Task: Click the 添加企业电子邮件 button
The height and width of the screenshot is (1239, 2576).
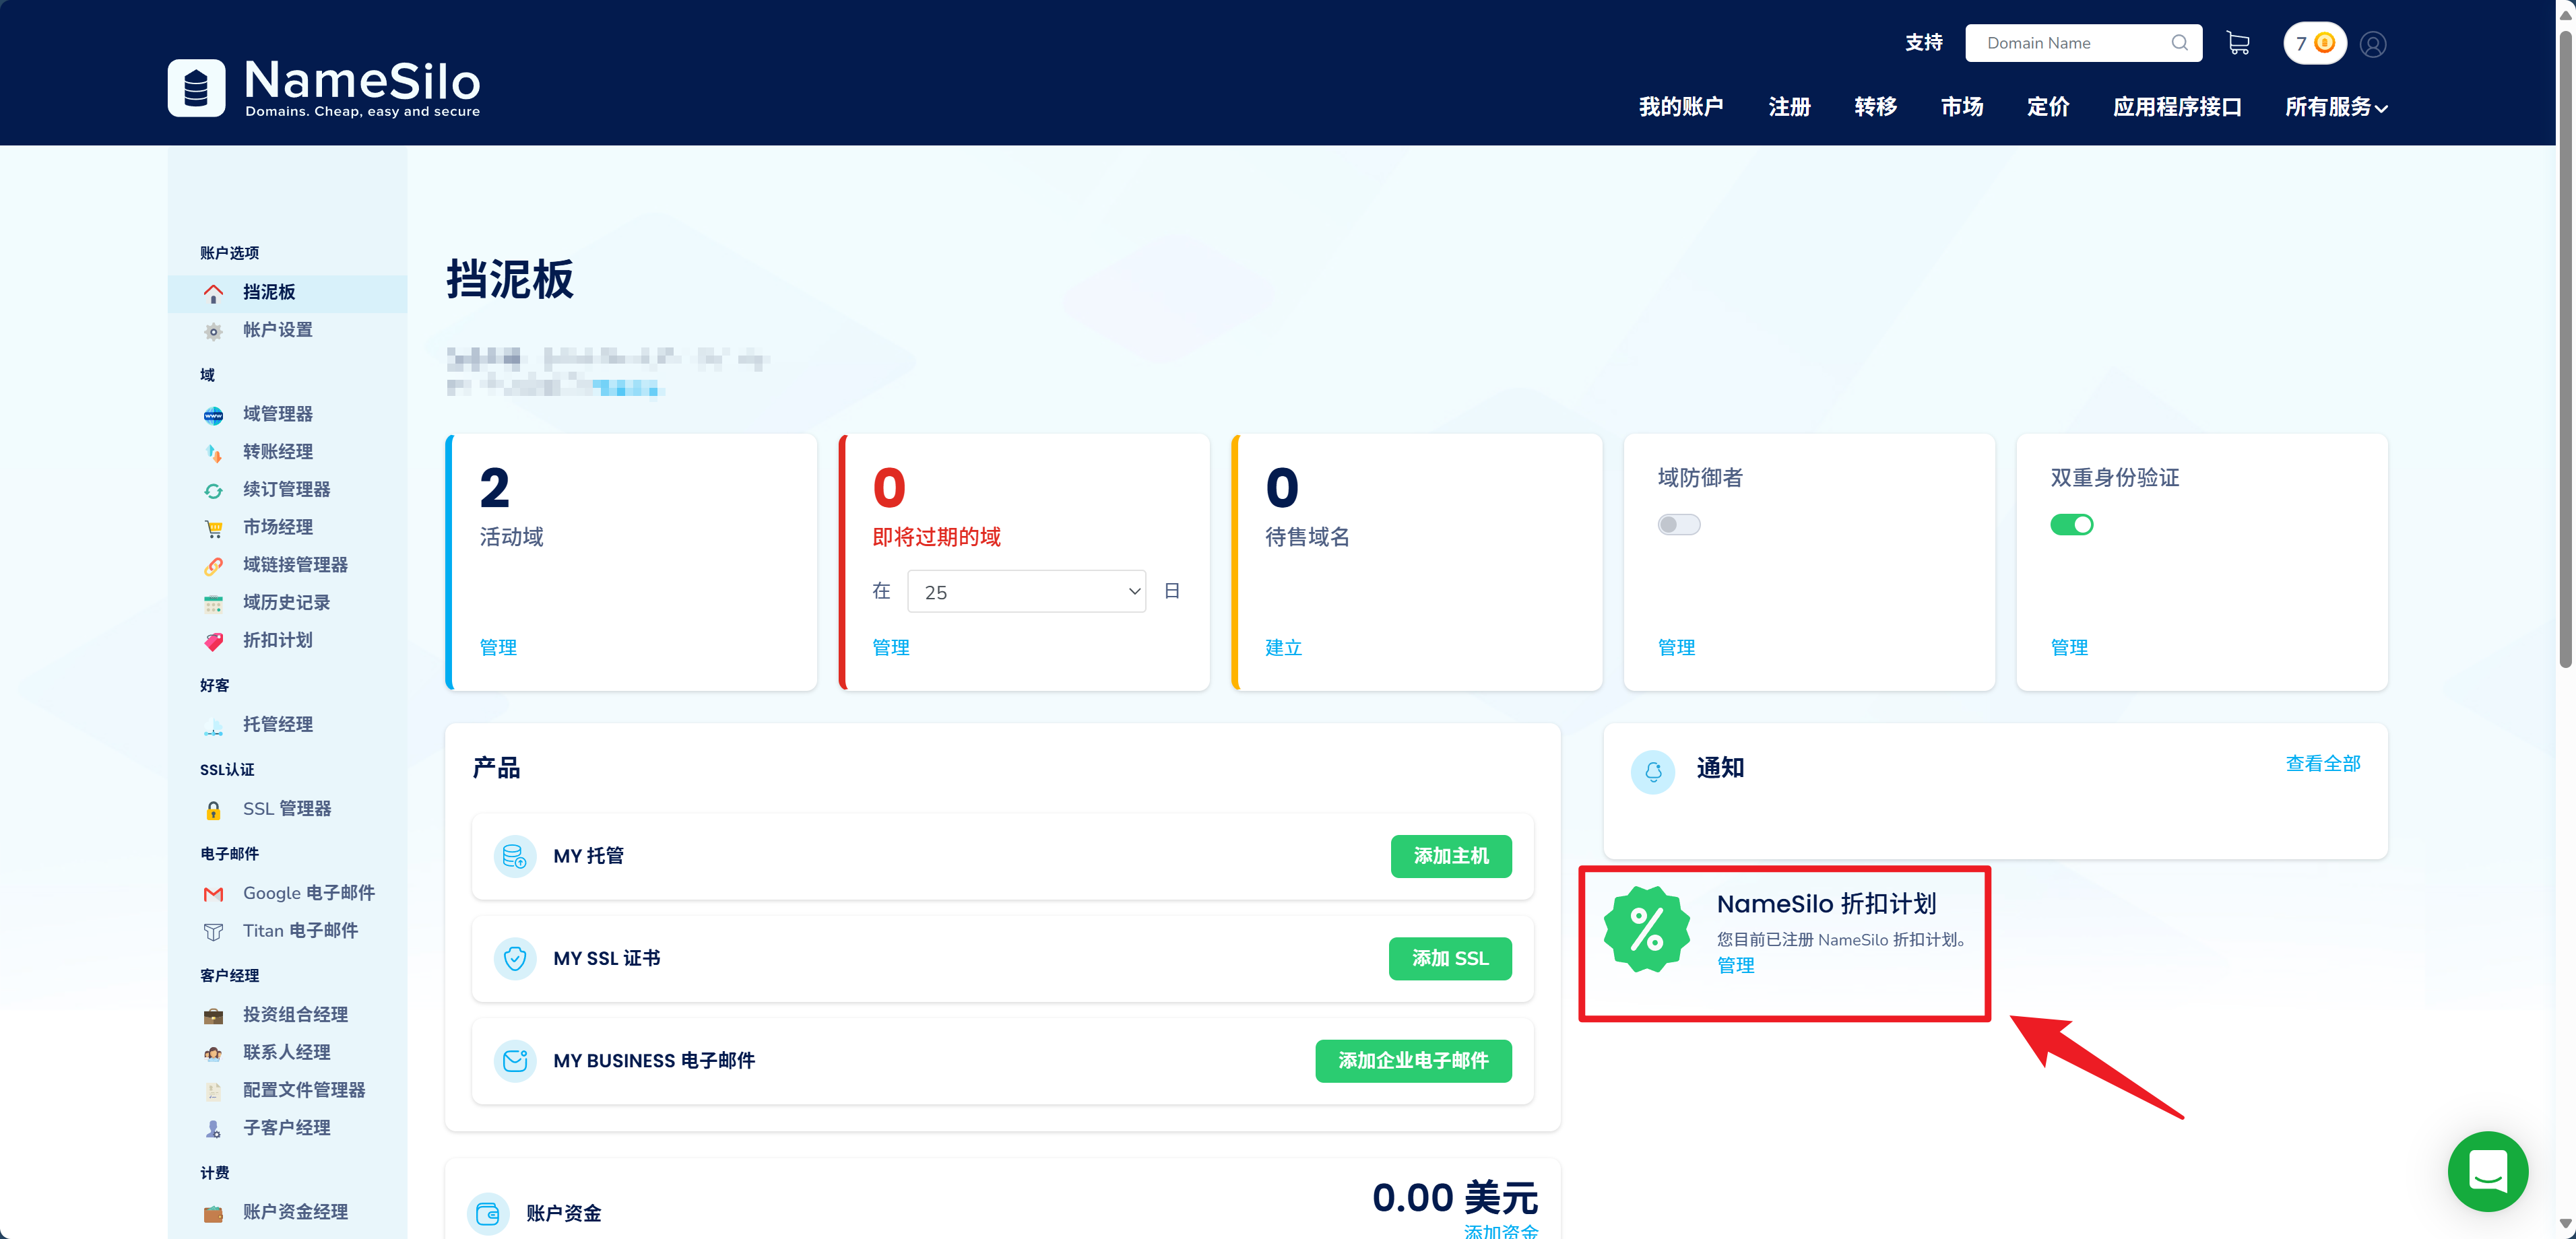Action: [1413, 1061]
